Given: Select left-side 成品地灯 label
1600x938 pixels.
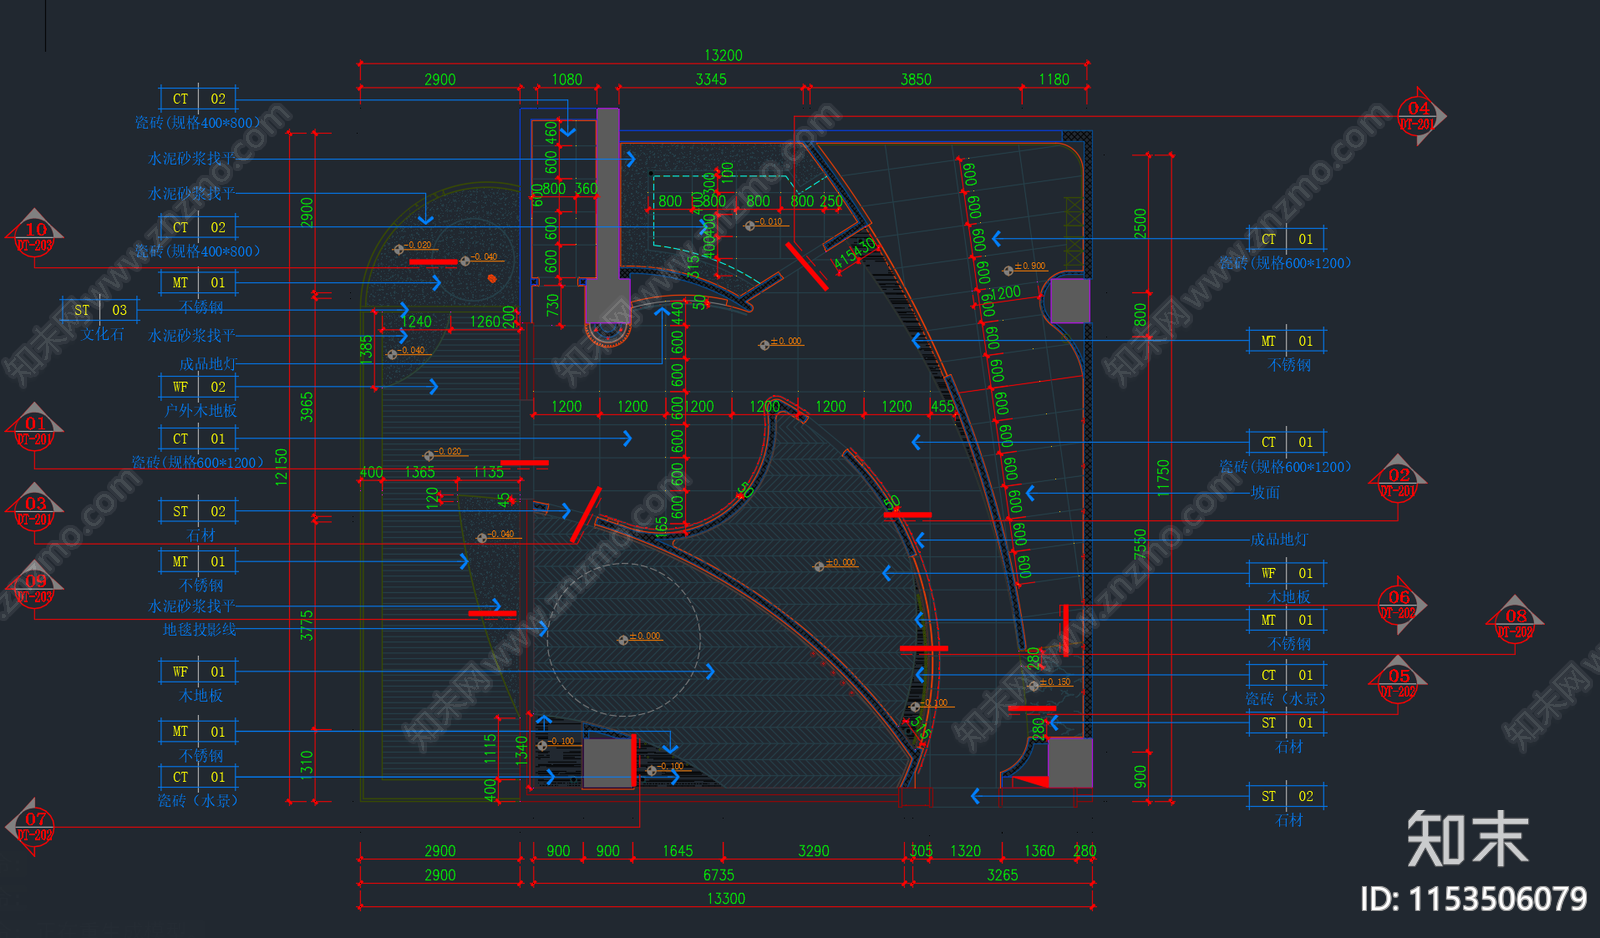Looking at the screenshot, I should click(x=208, y=364).
